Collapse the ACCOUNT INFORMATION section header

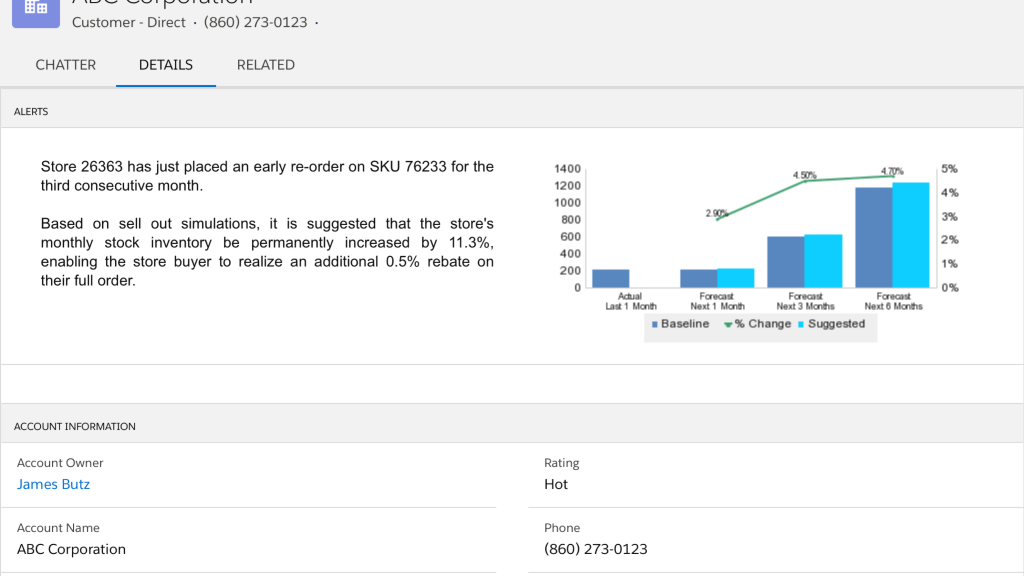pos(74,425)
